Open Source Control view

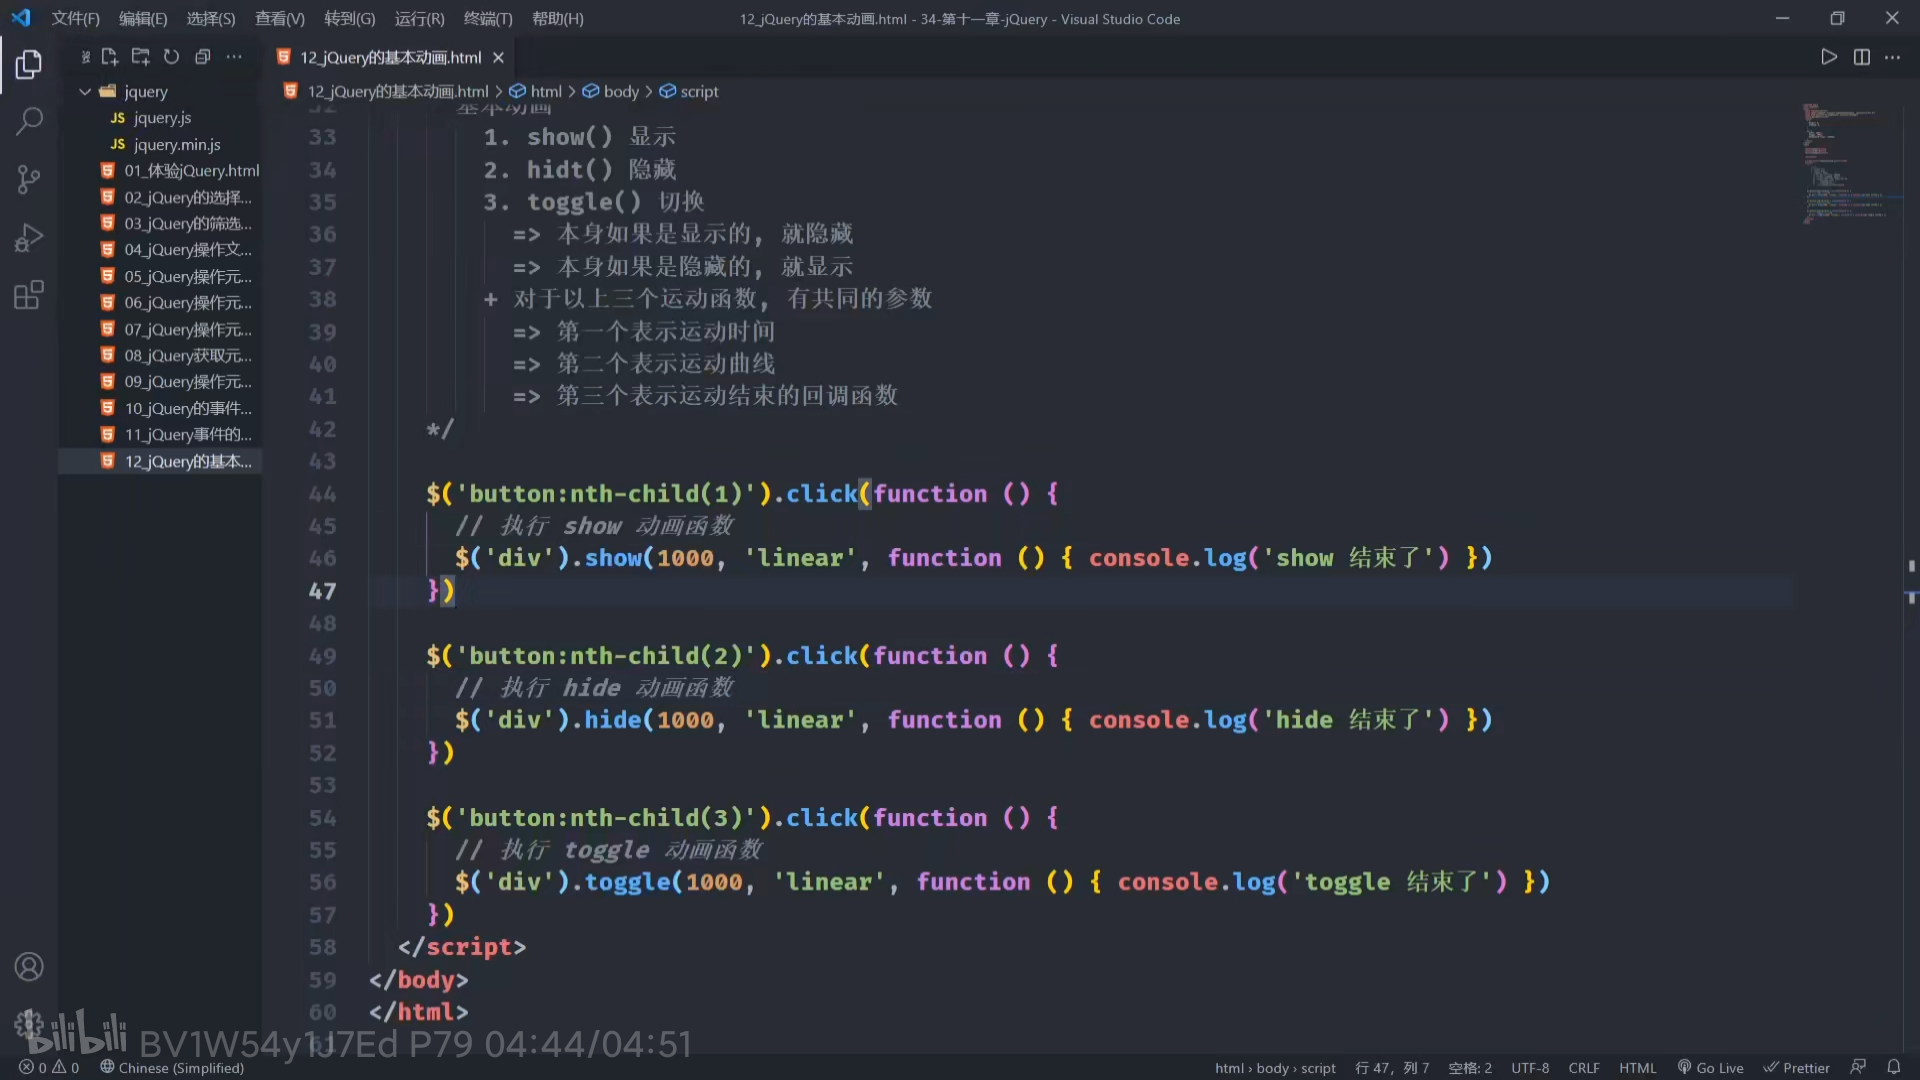(29, 180)
